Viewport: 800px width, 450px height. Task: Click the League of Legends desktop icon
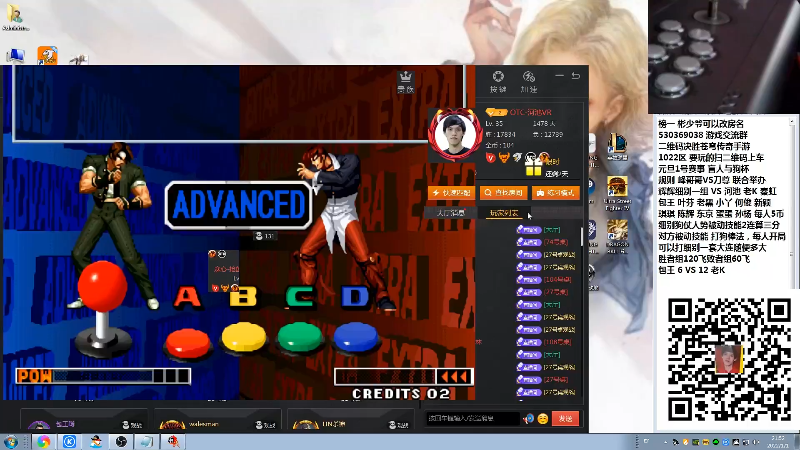617,147
